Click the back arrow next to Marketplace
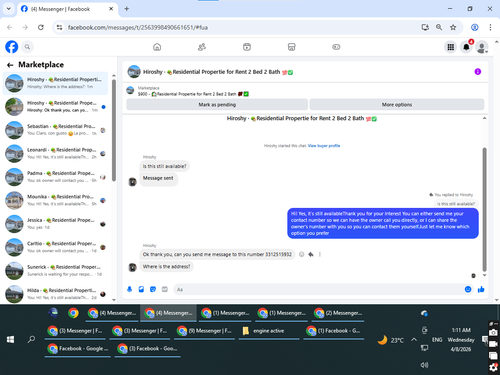This screenshot has height=375, width=500. [10, 65]
